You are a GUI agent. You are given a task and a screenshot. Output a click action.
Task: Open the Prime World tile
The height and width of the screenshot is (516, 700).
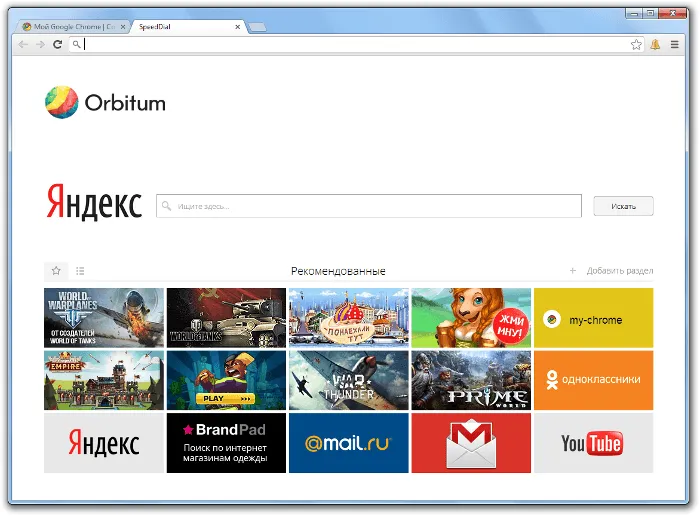point(471,380)
